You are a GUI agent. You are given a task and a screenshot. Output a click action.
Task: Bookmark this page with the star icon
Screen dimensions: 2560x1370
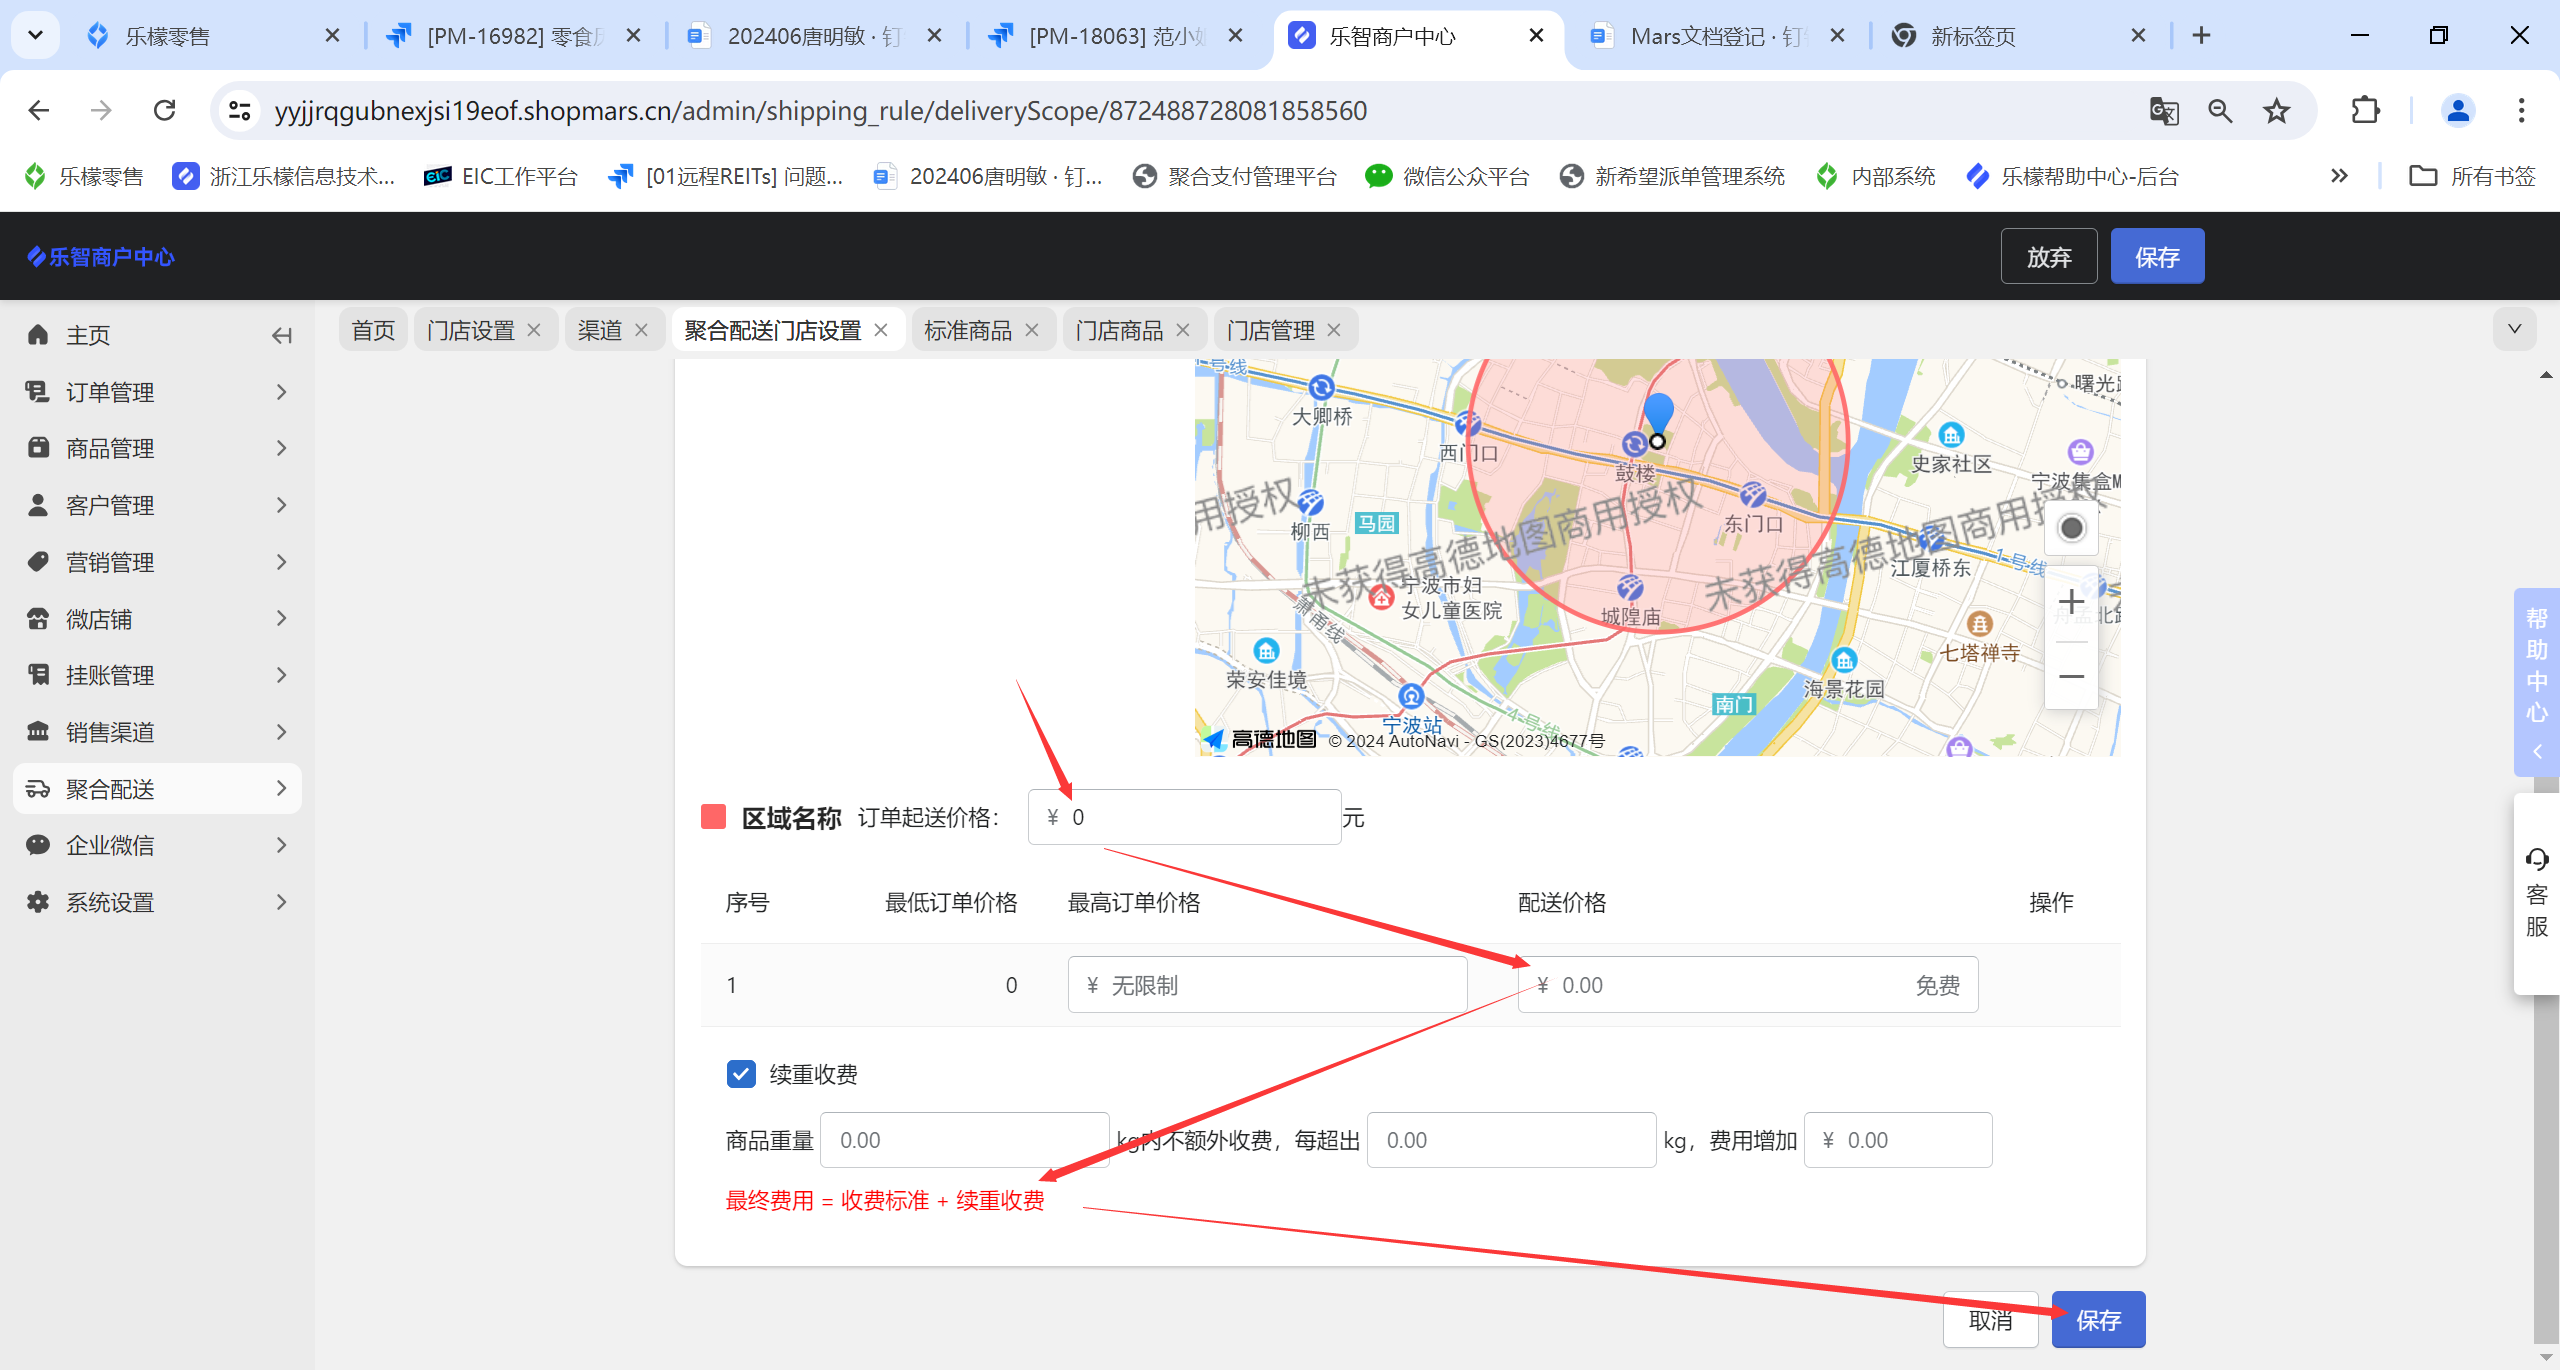pyautogui.click(x=2277, y=111)
